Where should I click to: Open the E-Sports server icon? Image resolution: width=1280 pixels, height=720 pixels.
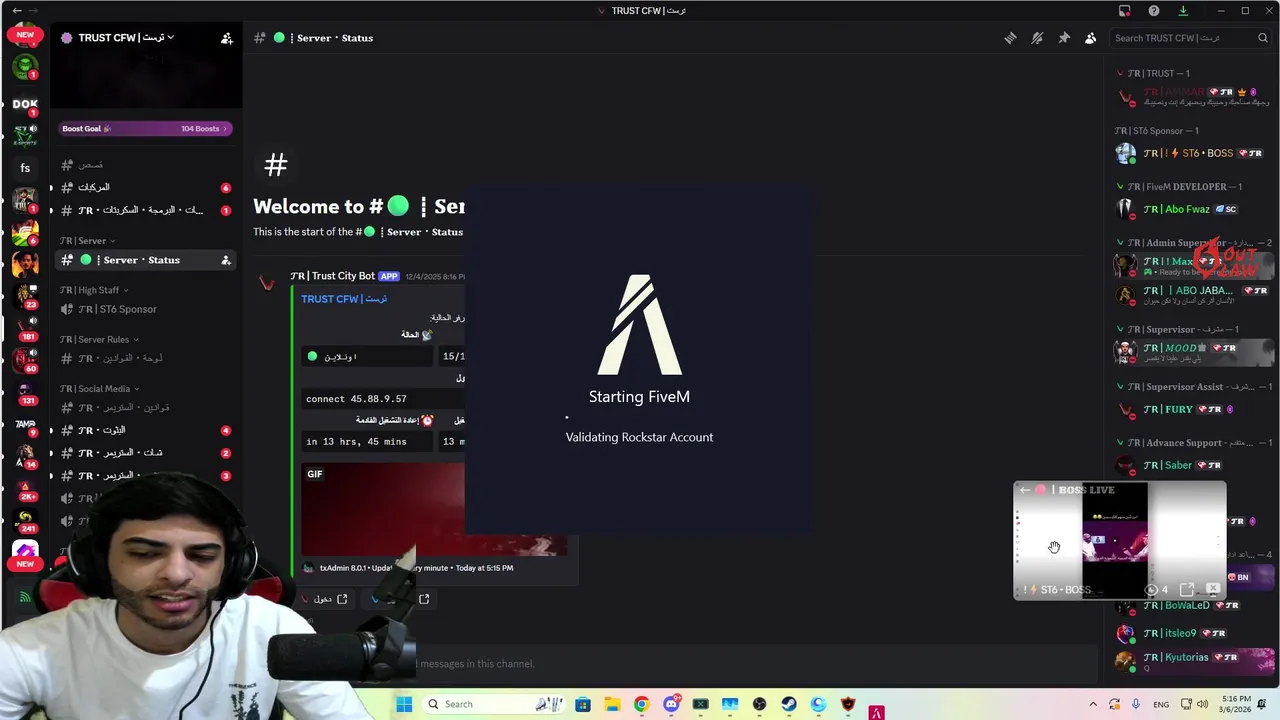25,135
